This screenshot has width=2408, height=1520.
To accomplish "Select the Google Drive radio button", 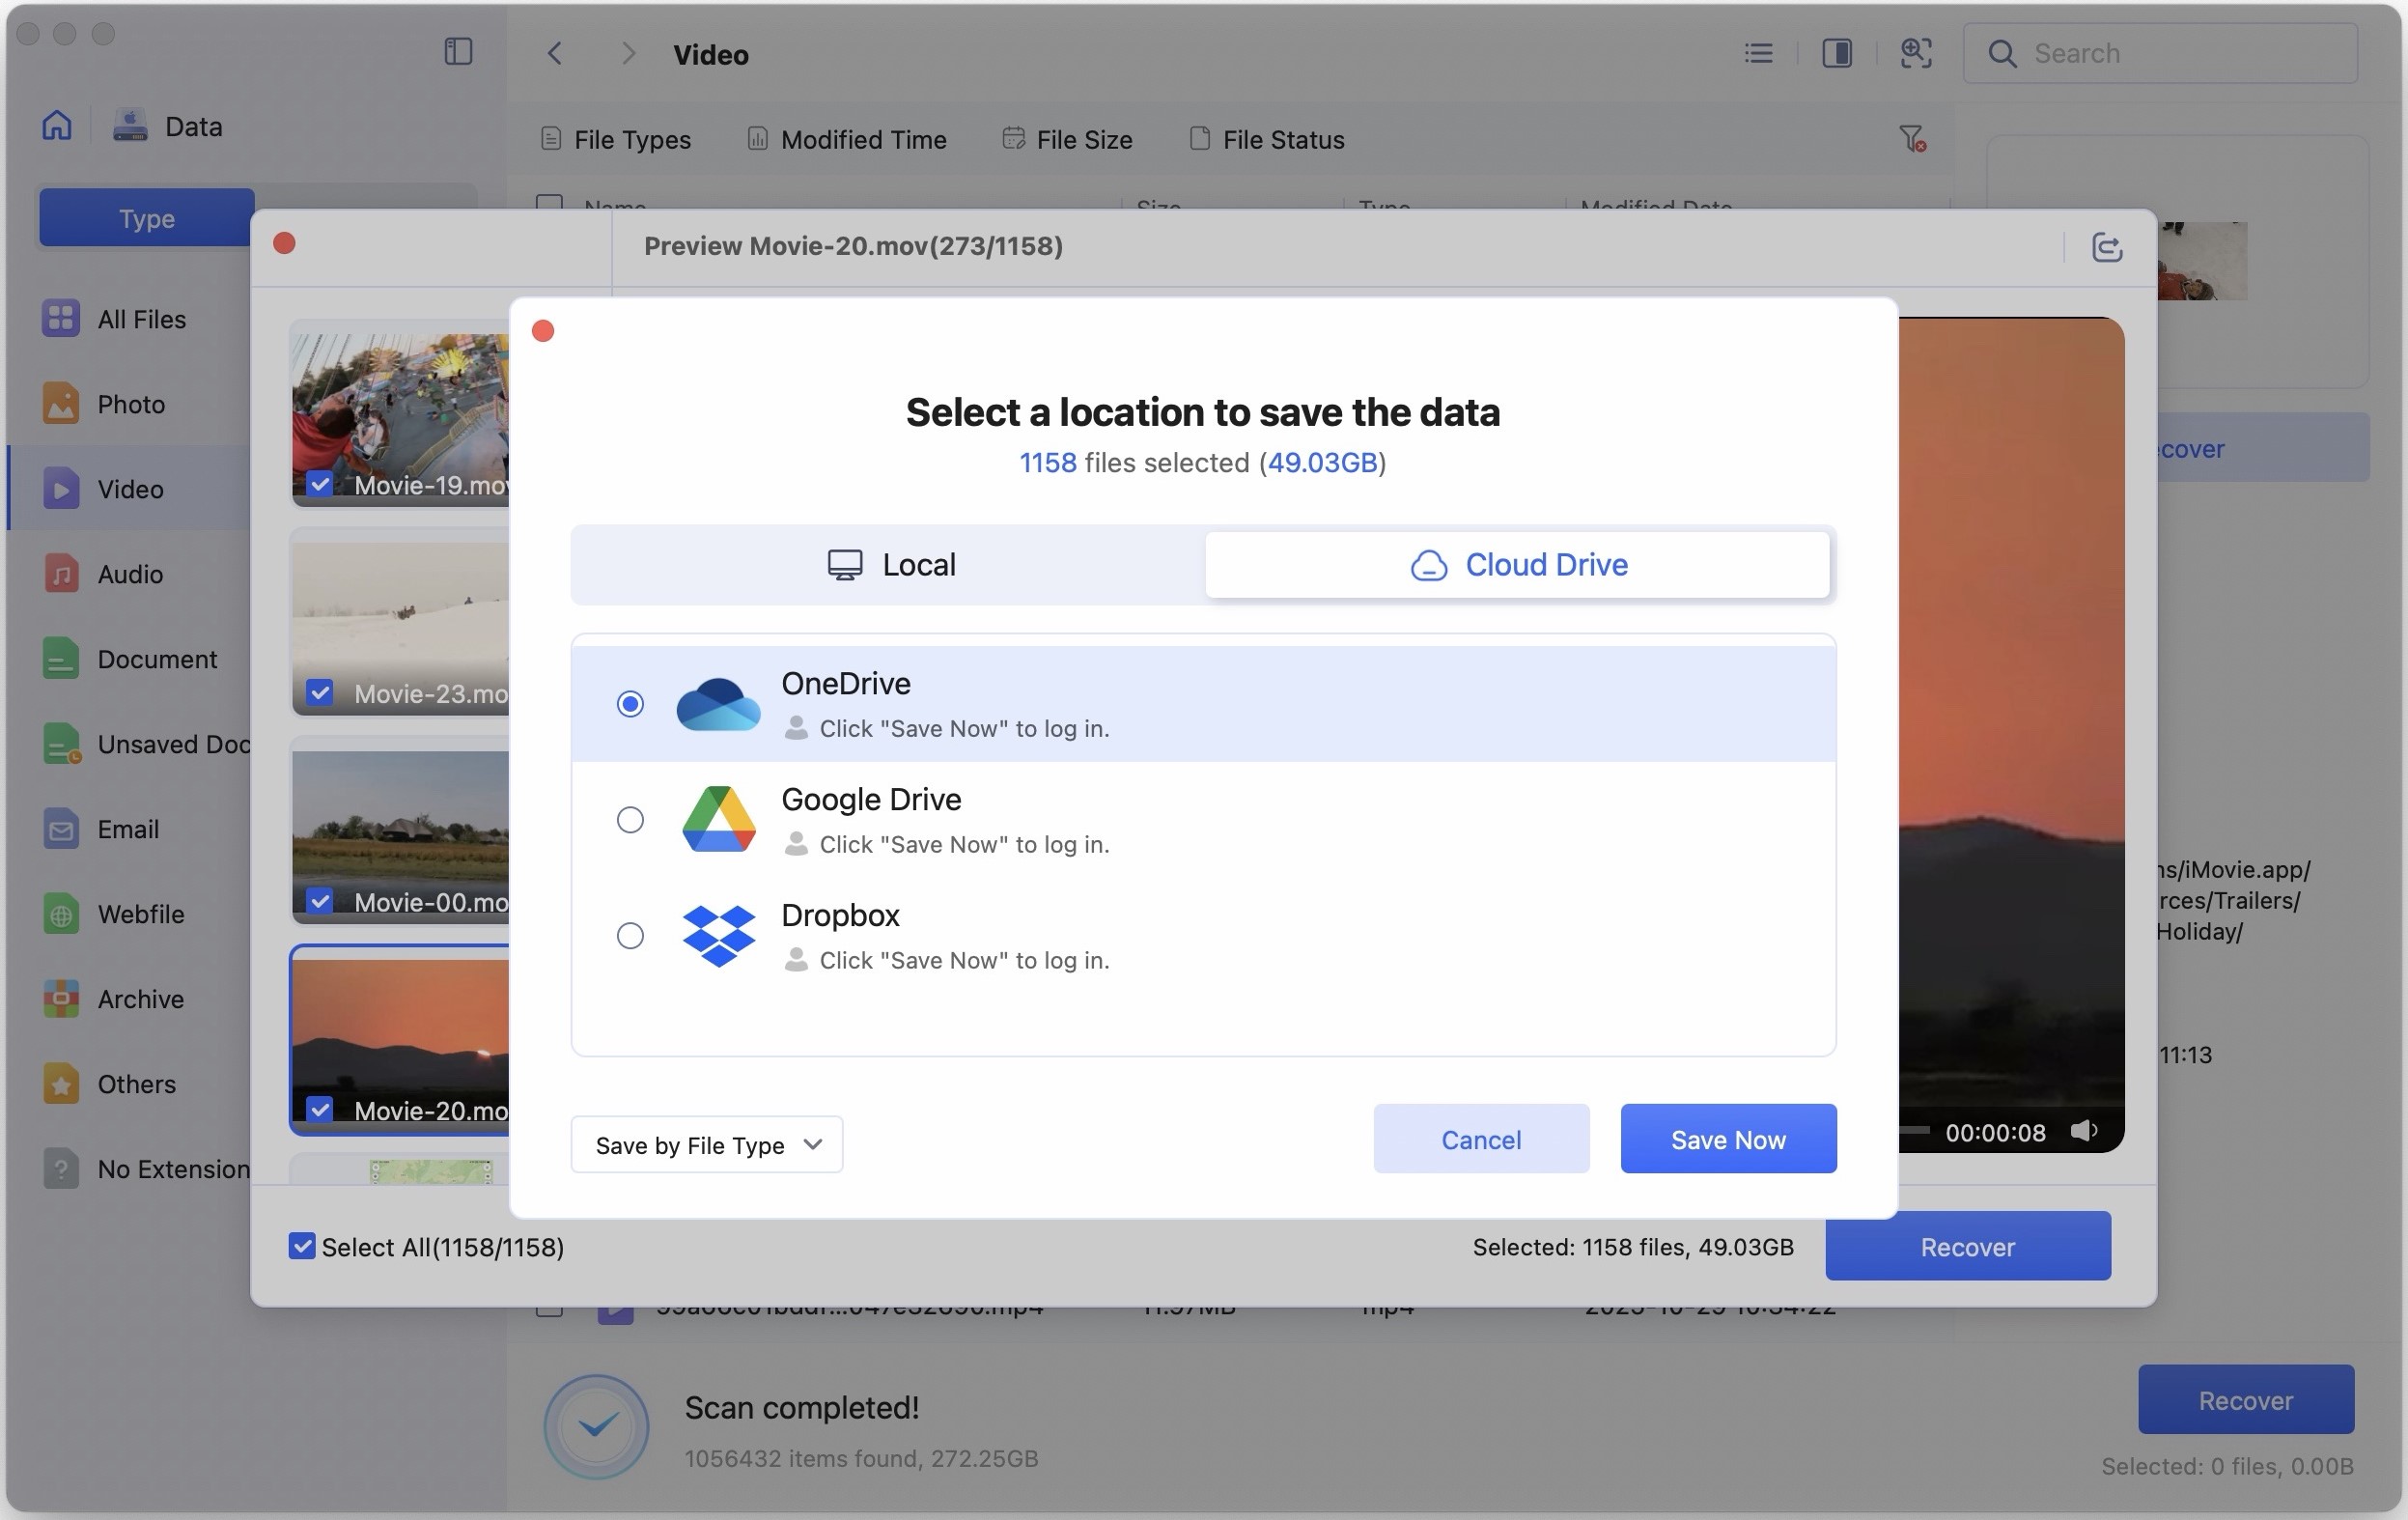I will [x=630, y=820].
